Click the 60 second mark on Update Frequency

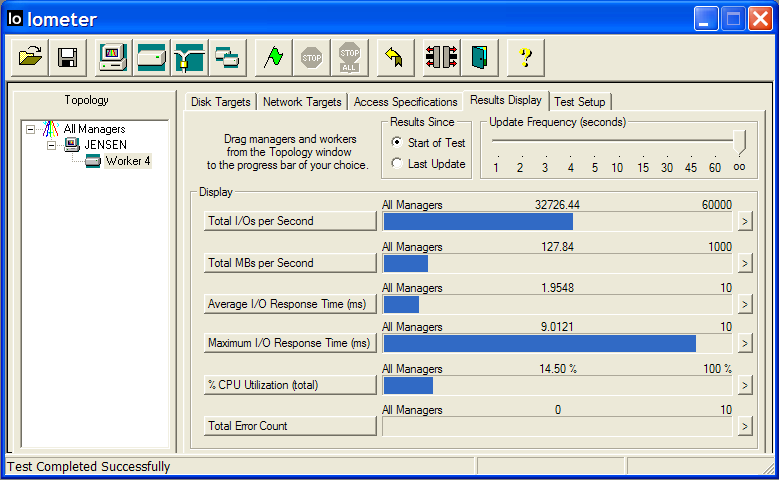point(715,167)
